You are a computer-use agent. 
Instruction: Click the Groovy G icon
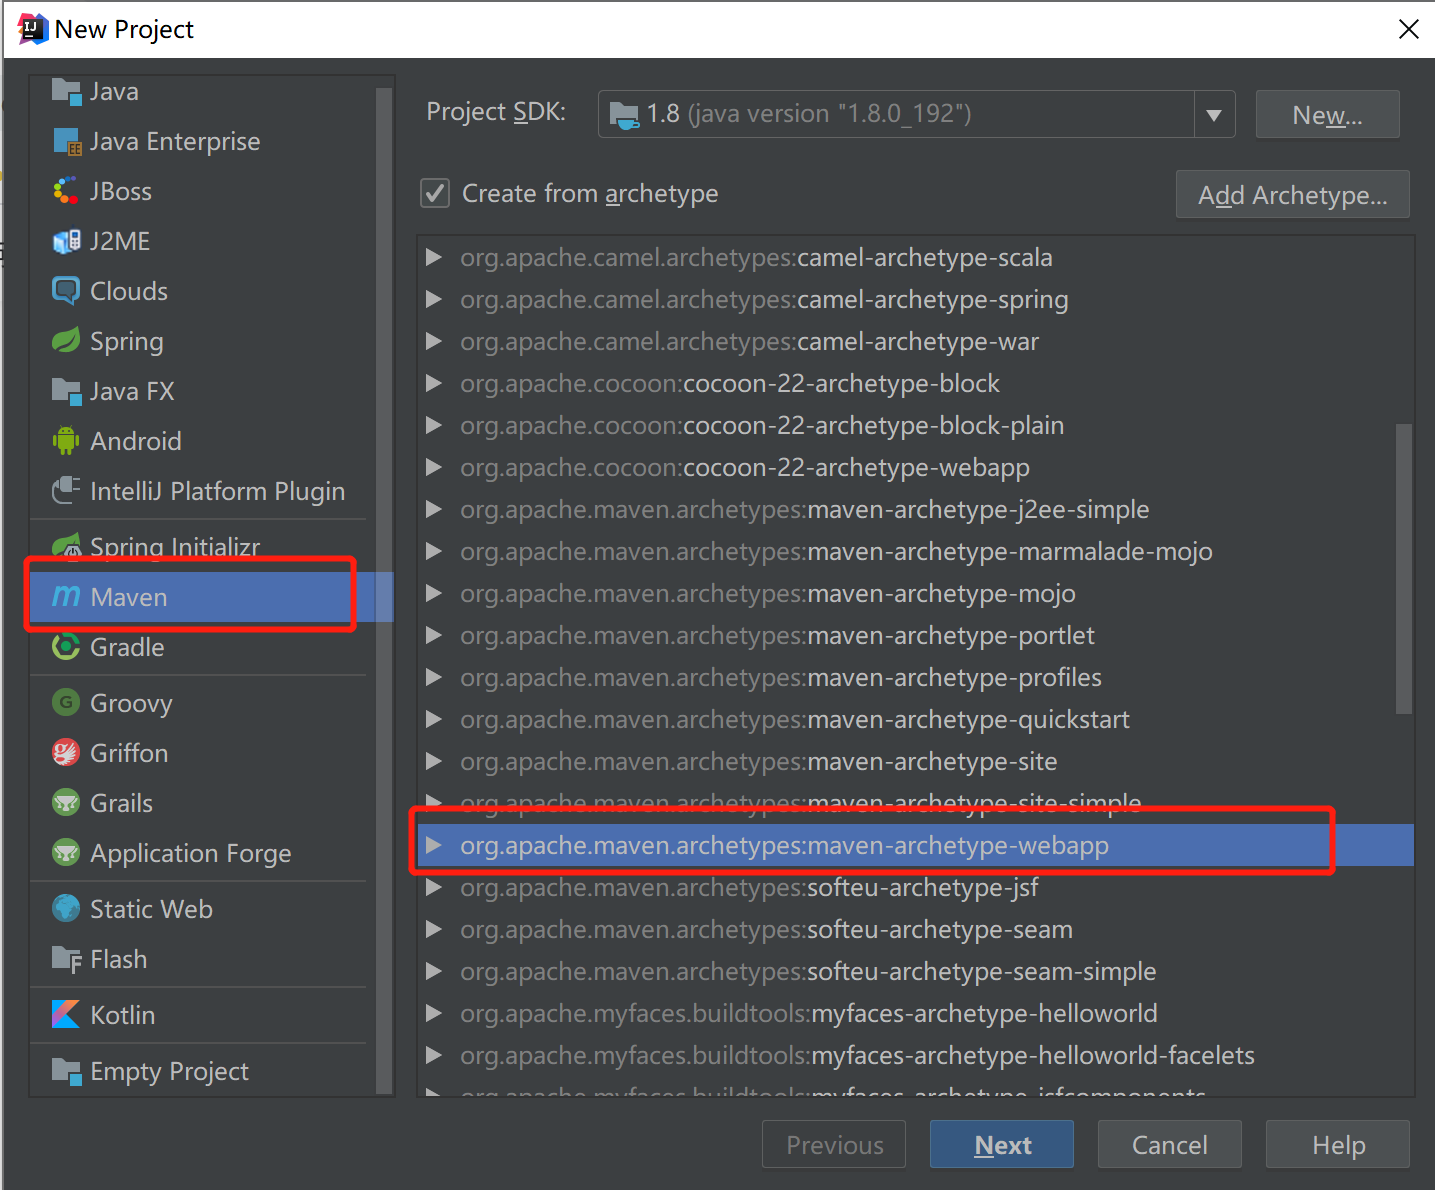[66, 703]
